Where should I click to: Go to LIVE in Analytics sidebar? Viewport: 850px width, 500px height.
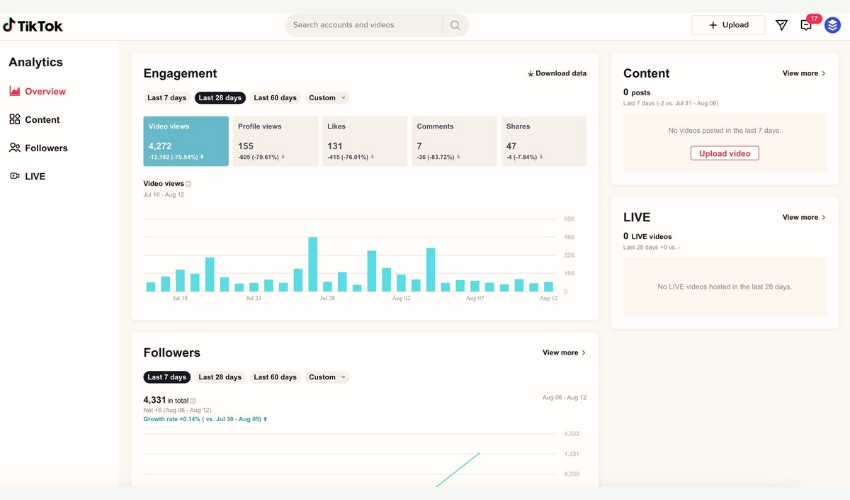[27, 176]
